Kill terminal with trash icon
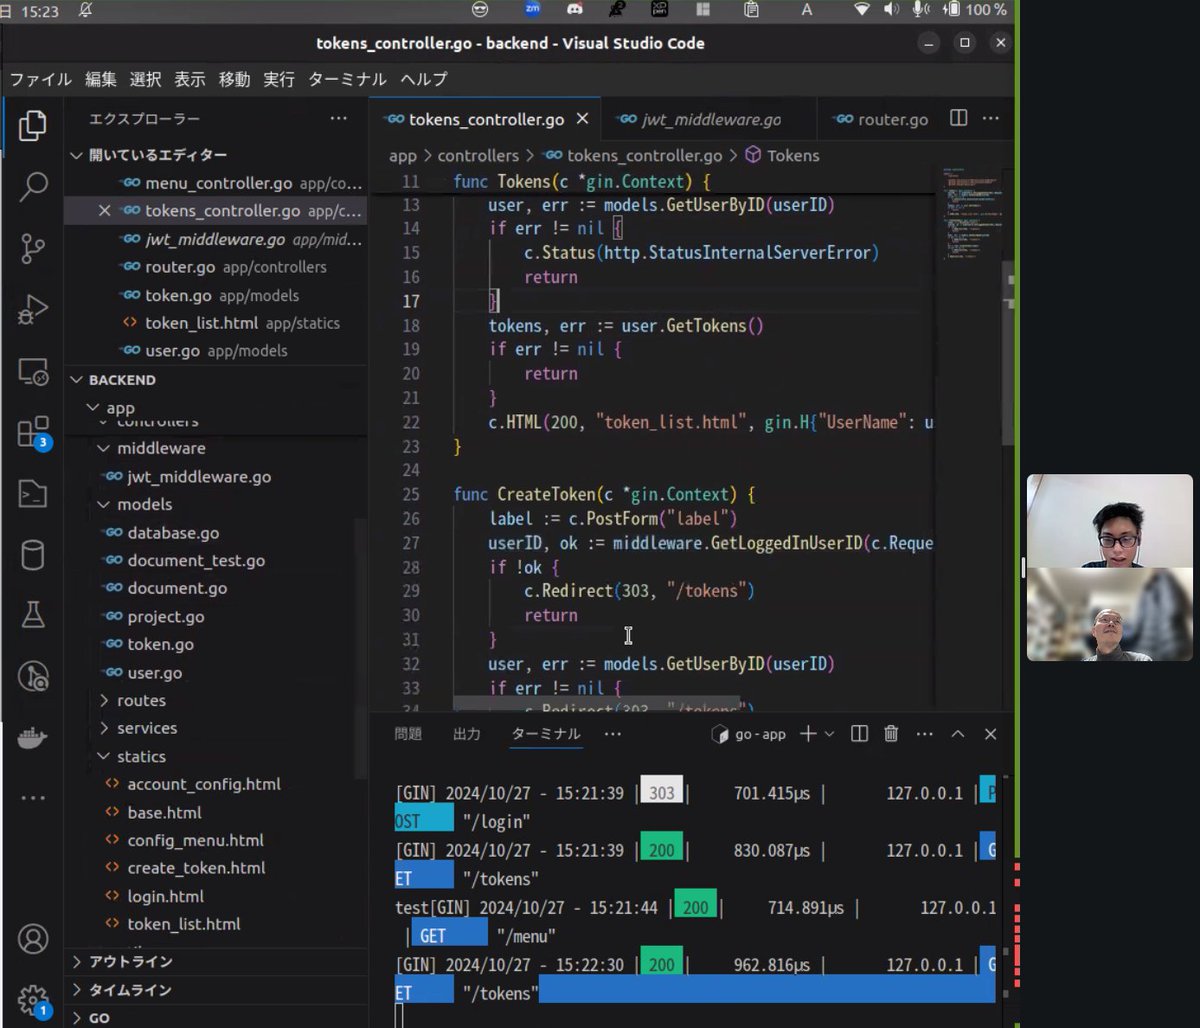1200x1028 pixels. 891,734
